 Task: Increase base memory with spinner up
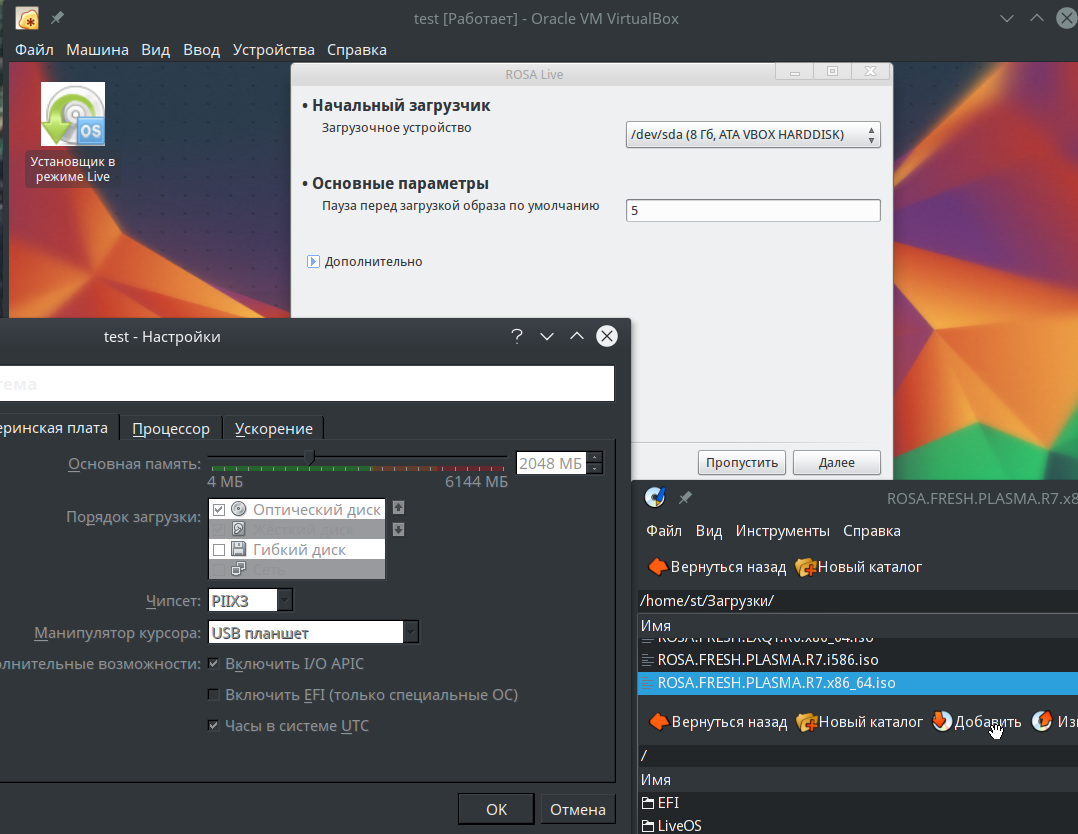[x=595, y=458]
